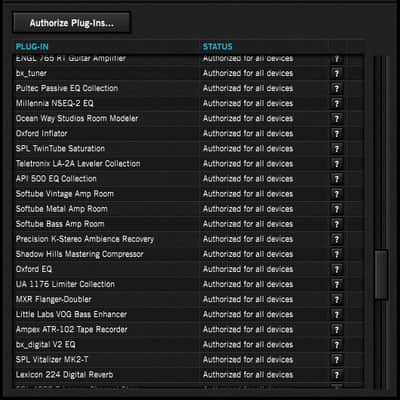This screenshot has height=400, width=400.
Task: Select the Oxford EQ plug-in name
Action: (x=34, y=269)
